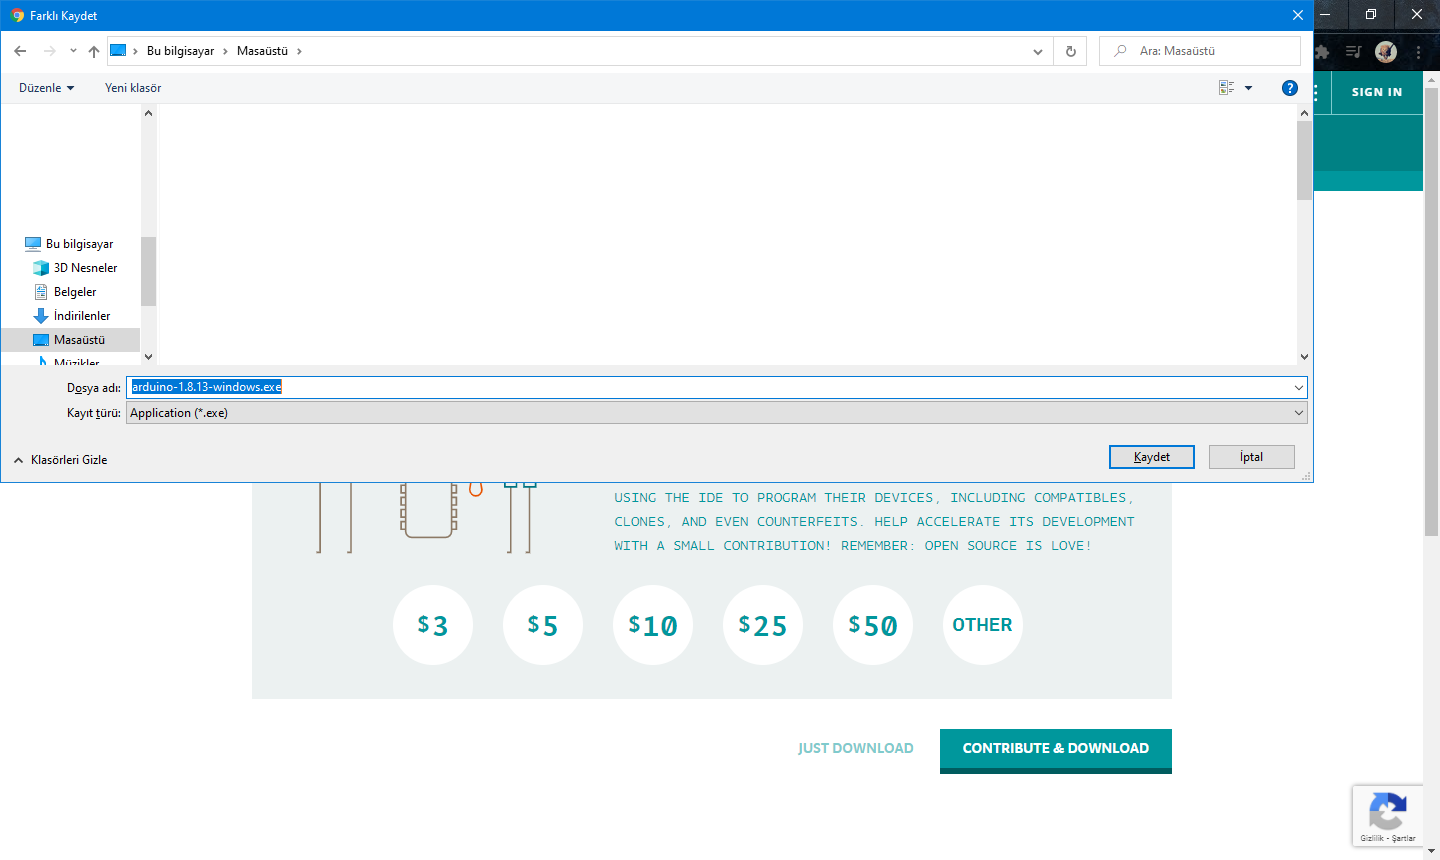This screenshot has height=860, width=1440.
Task: Go up one folder level
Action: point(94,51)
